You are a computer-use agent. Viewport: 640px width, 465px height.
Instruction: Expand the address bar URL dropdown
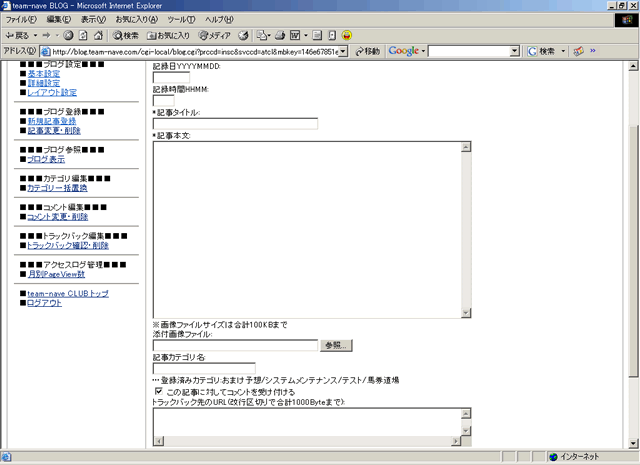[343, 51]
